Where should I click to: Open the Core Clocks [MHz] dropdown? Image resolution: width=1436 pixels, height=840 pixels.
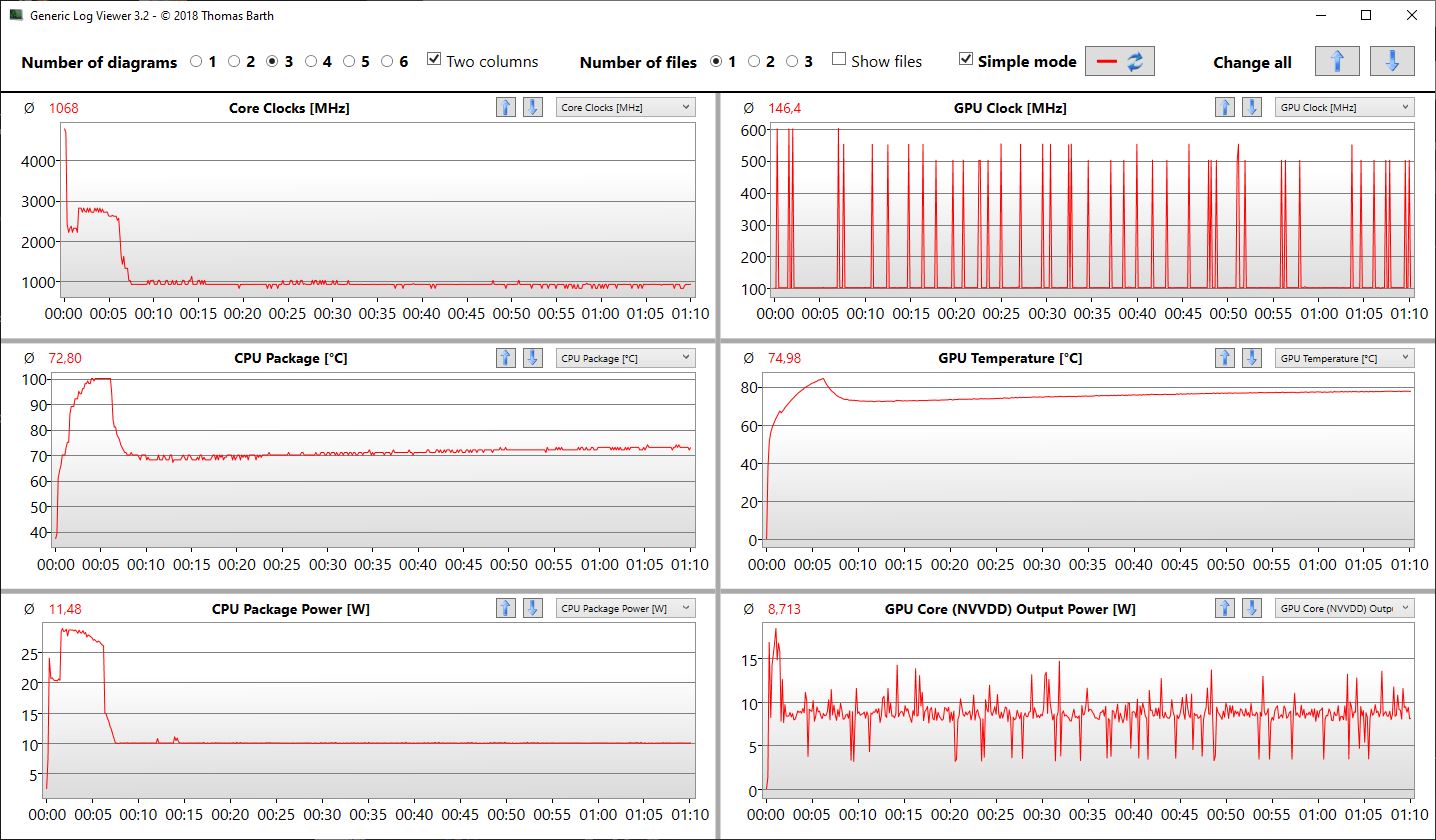click(x=625, y=107)
